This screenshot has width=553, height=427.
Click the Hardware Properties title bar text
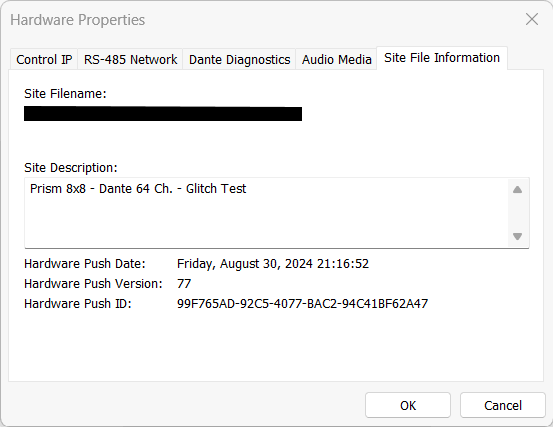tap(78, 20)
